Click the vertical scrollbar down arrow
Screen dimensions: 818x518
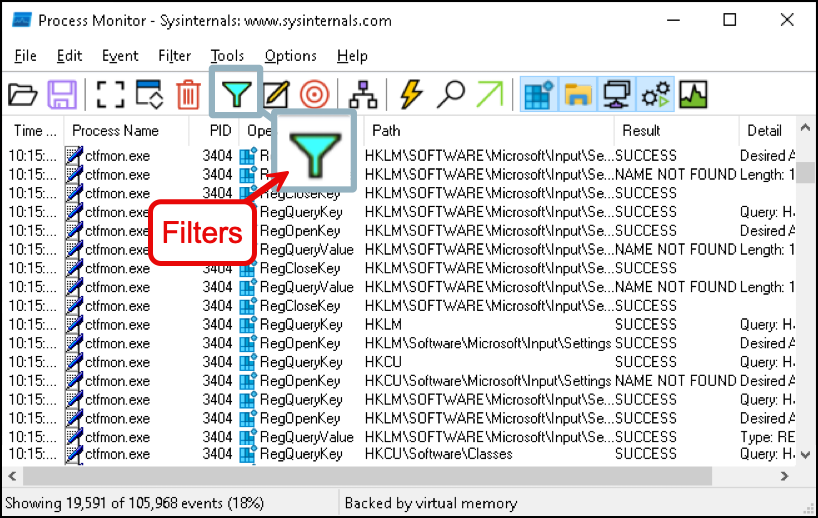pyautogui.click(x=805, y=455)
